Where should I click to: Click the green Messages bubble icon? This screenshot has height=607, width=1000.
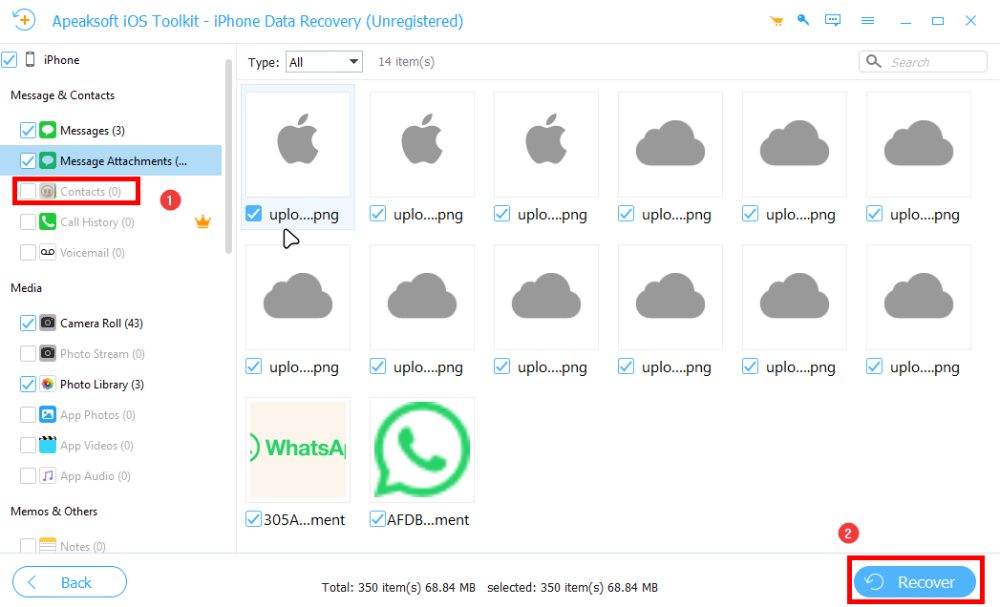click(47, 130)
